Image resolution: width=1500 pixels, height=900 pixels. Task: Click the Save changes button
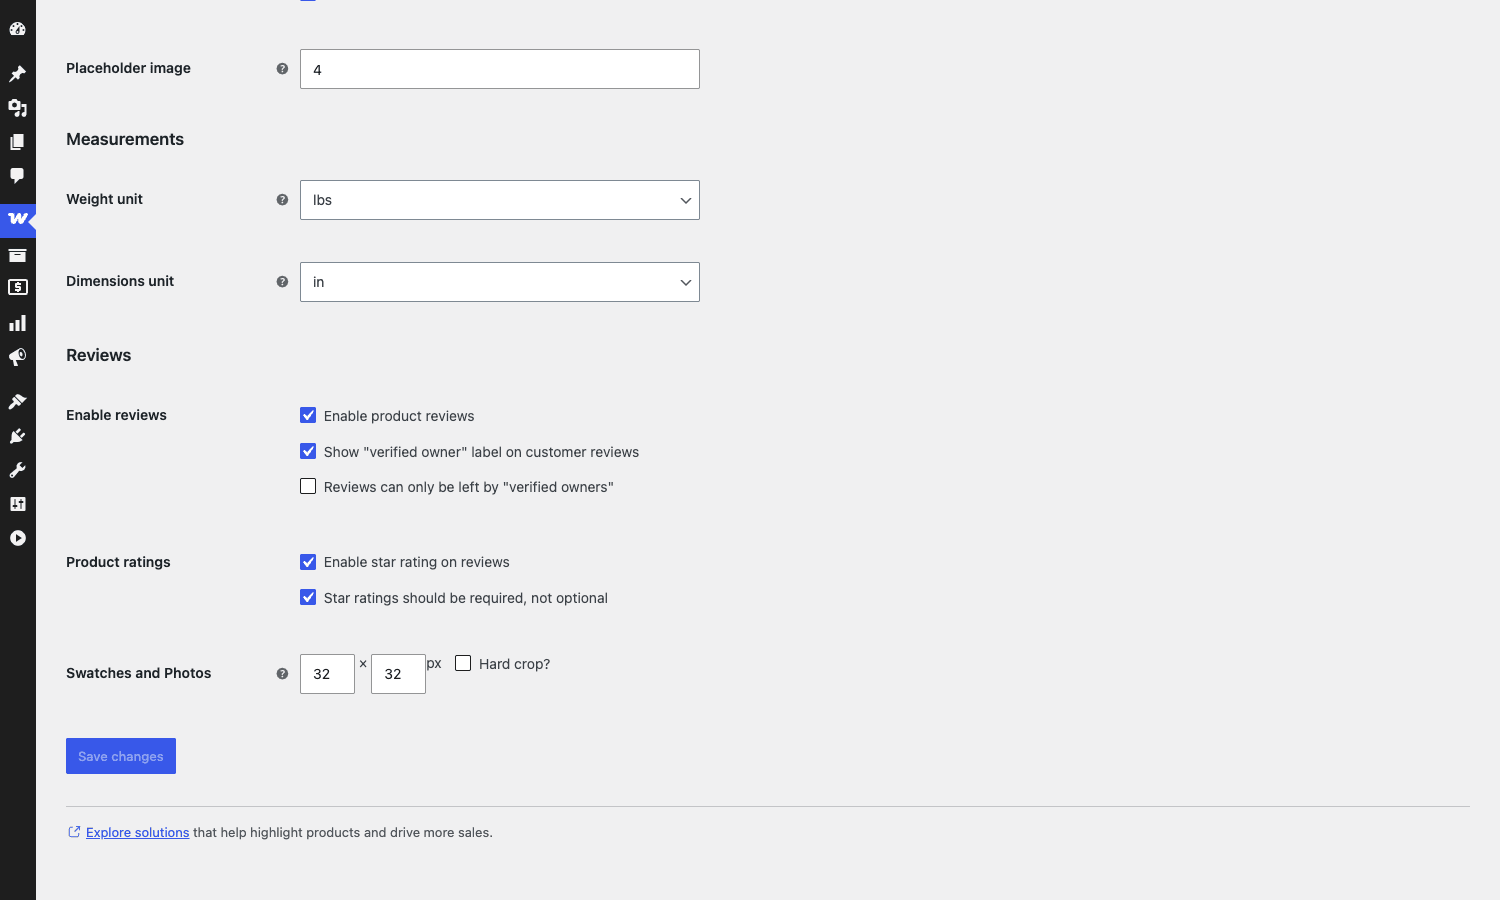121,756
